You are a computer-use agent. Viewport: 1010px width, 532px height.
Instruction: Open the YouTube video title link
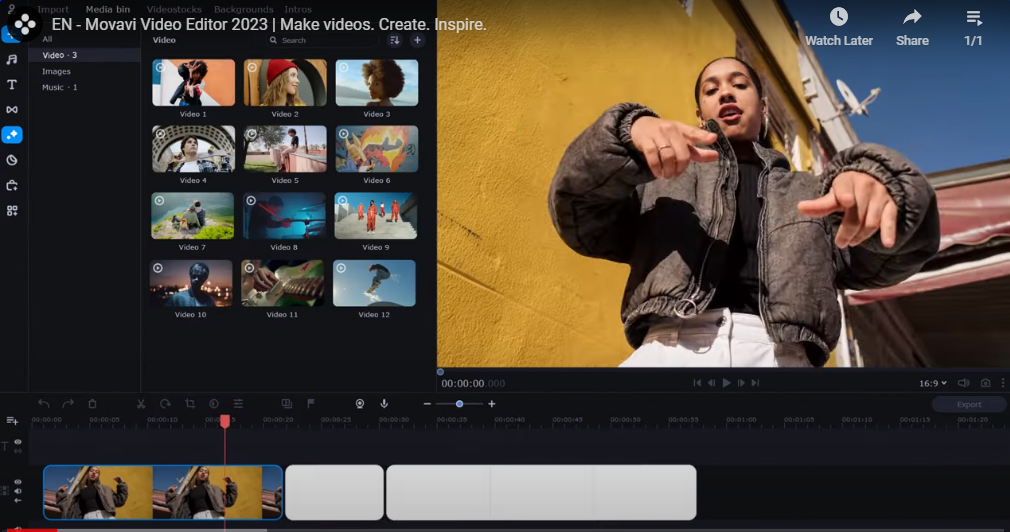tap(269, 24)
